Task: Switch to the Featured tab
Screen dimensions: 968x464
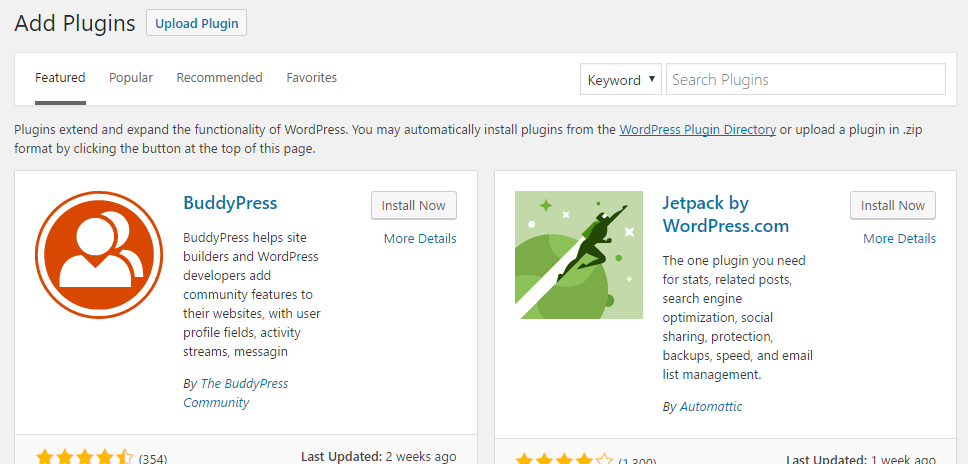Action: (x=60, y=78)
